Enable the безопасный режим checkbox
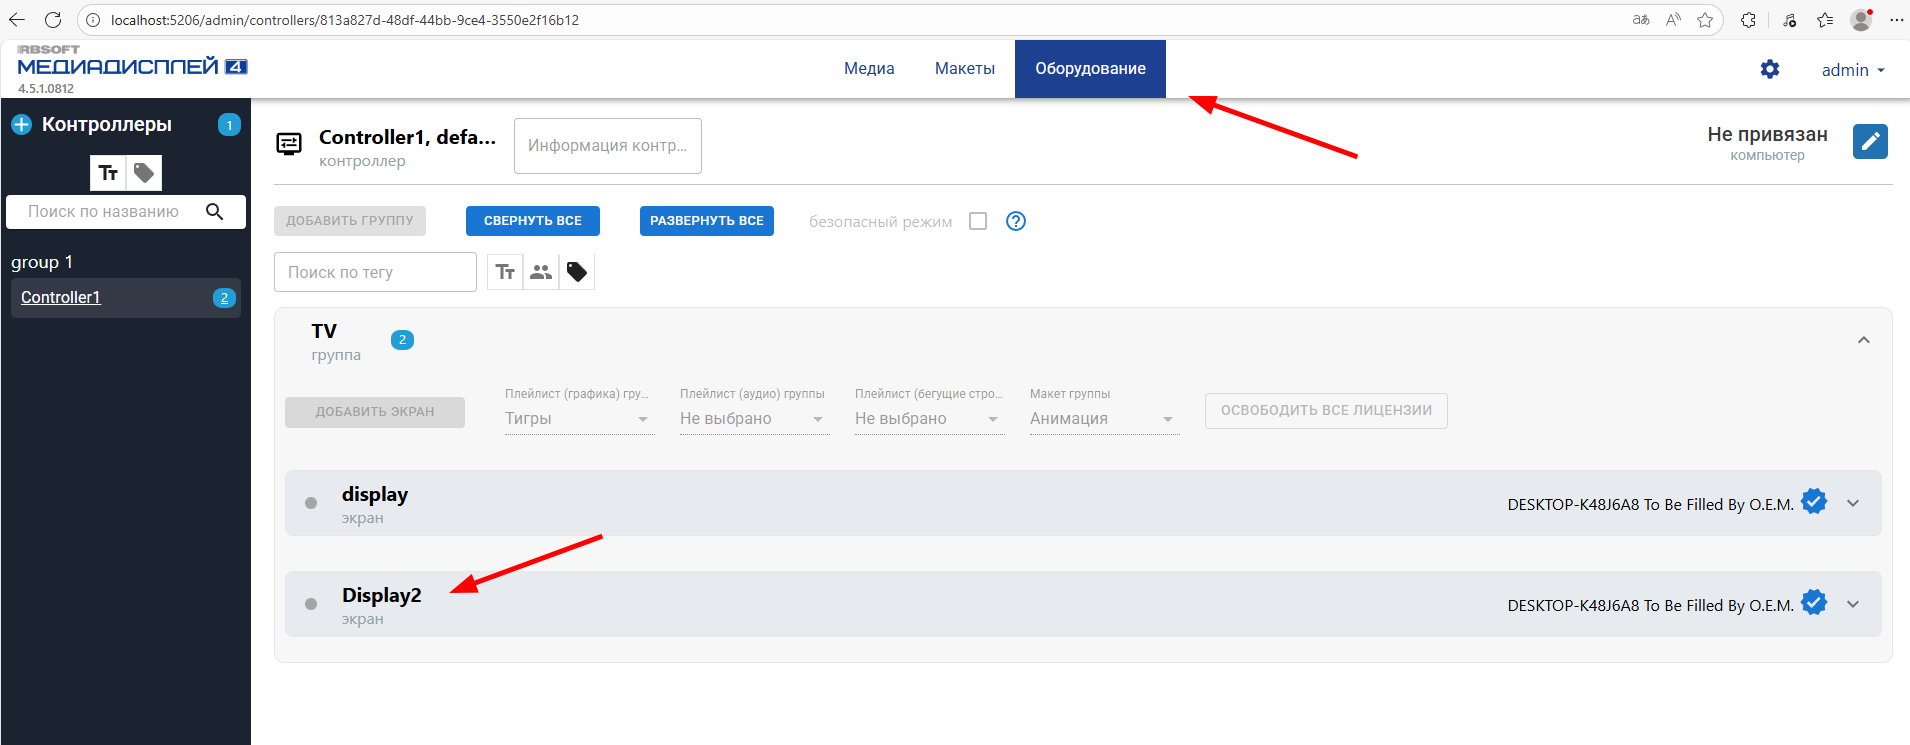The width and height of the screenshot is (1910, 745). (978, 221)
